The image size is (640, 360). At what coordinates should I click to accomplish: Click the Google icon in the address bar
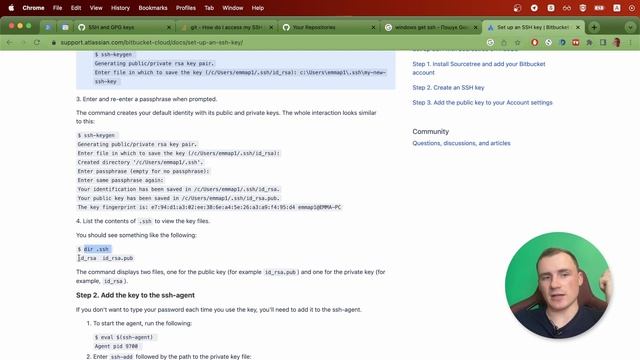[x=490, y=42]
